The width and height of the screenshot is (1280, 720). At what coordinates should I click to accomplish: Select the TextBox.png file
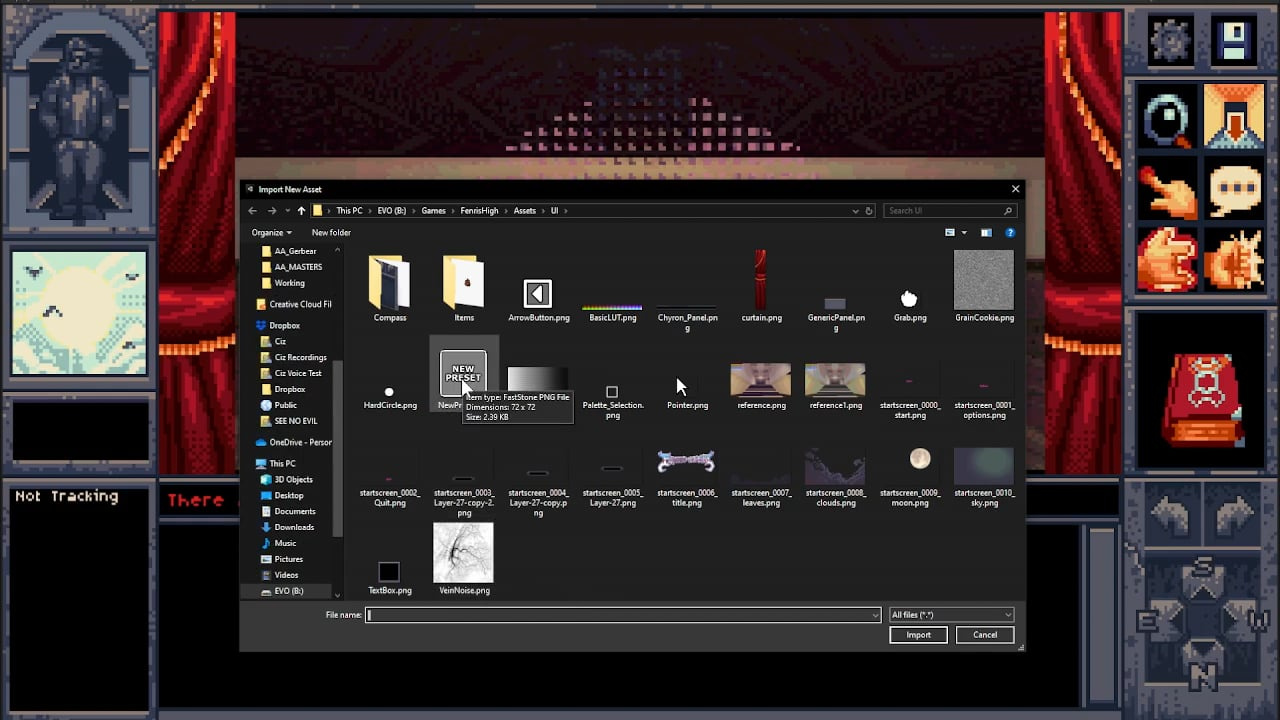[390, 578]
